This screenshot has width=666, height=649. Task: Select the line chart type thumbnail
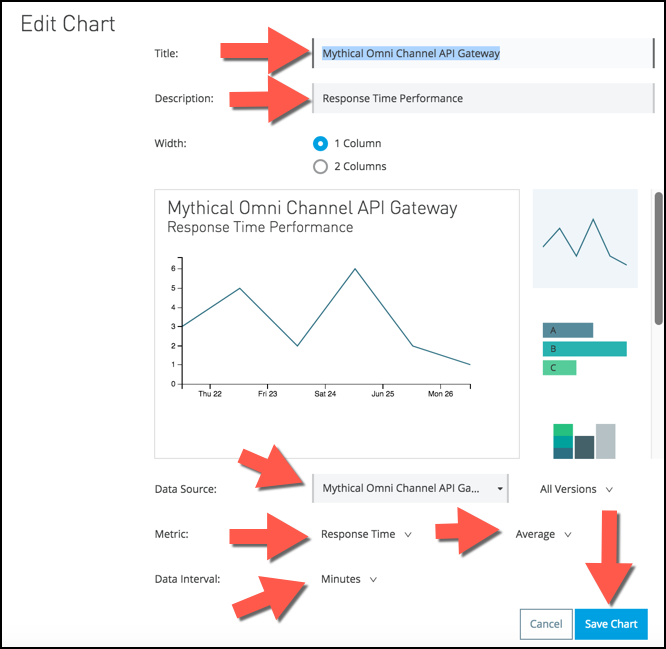(585, 239)
